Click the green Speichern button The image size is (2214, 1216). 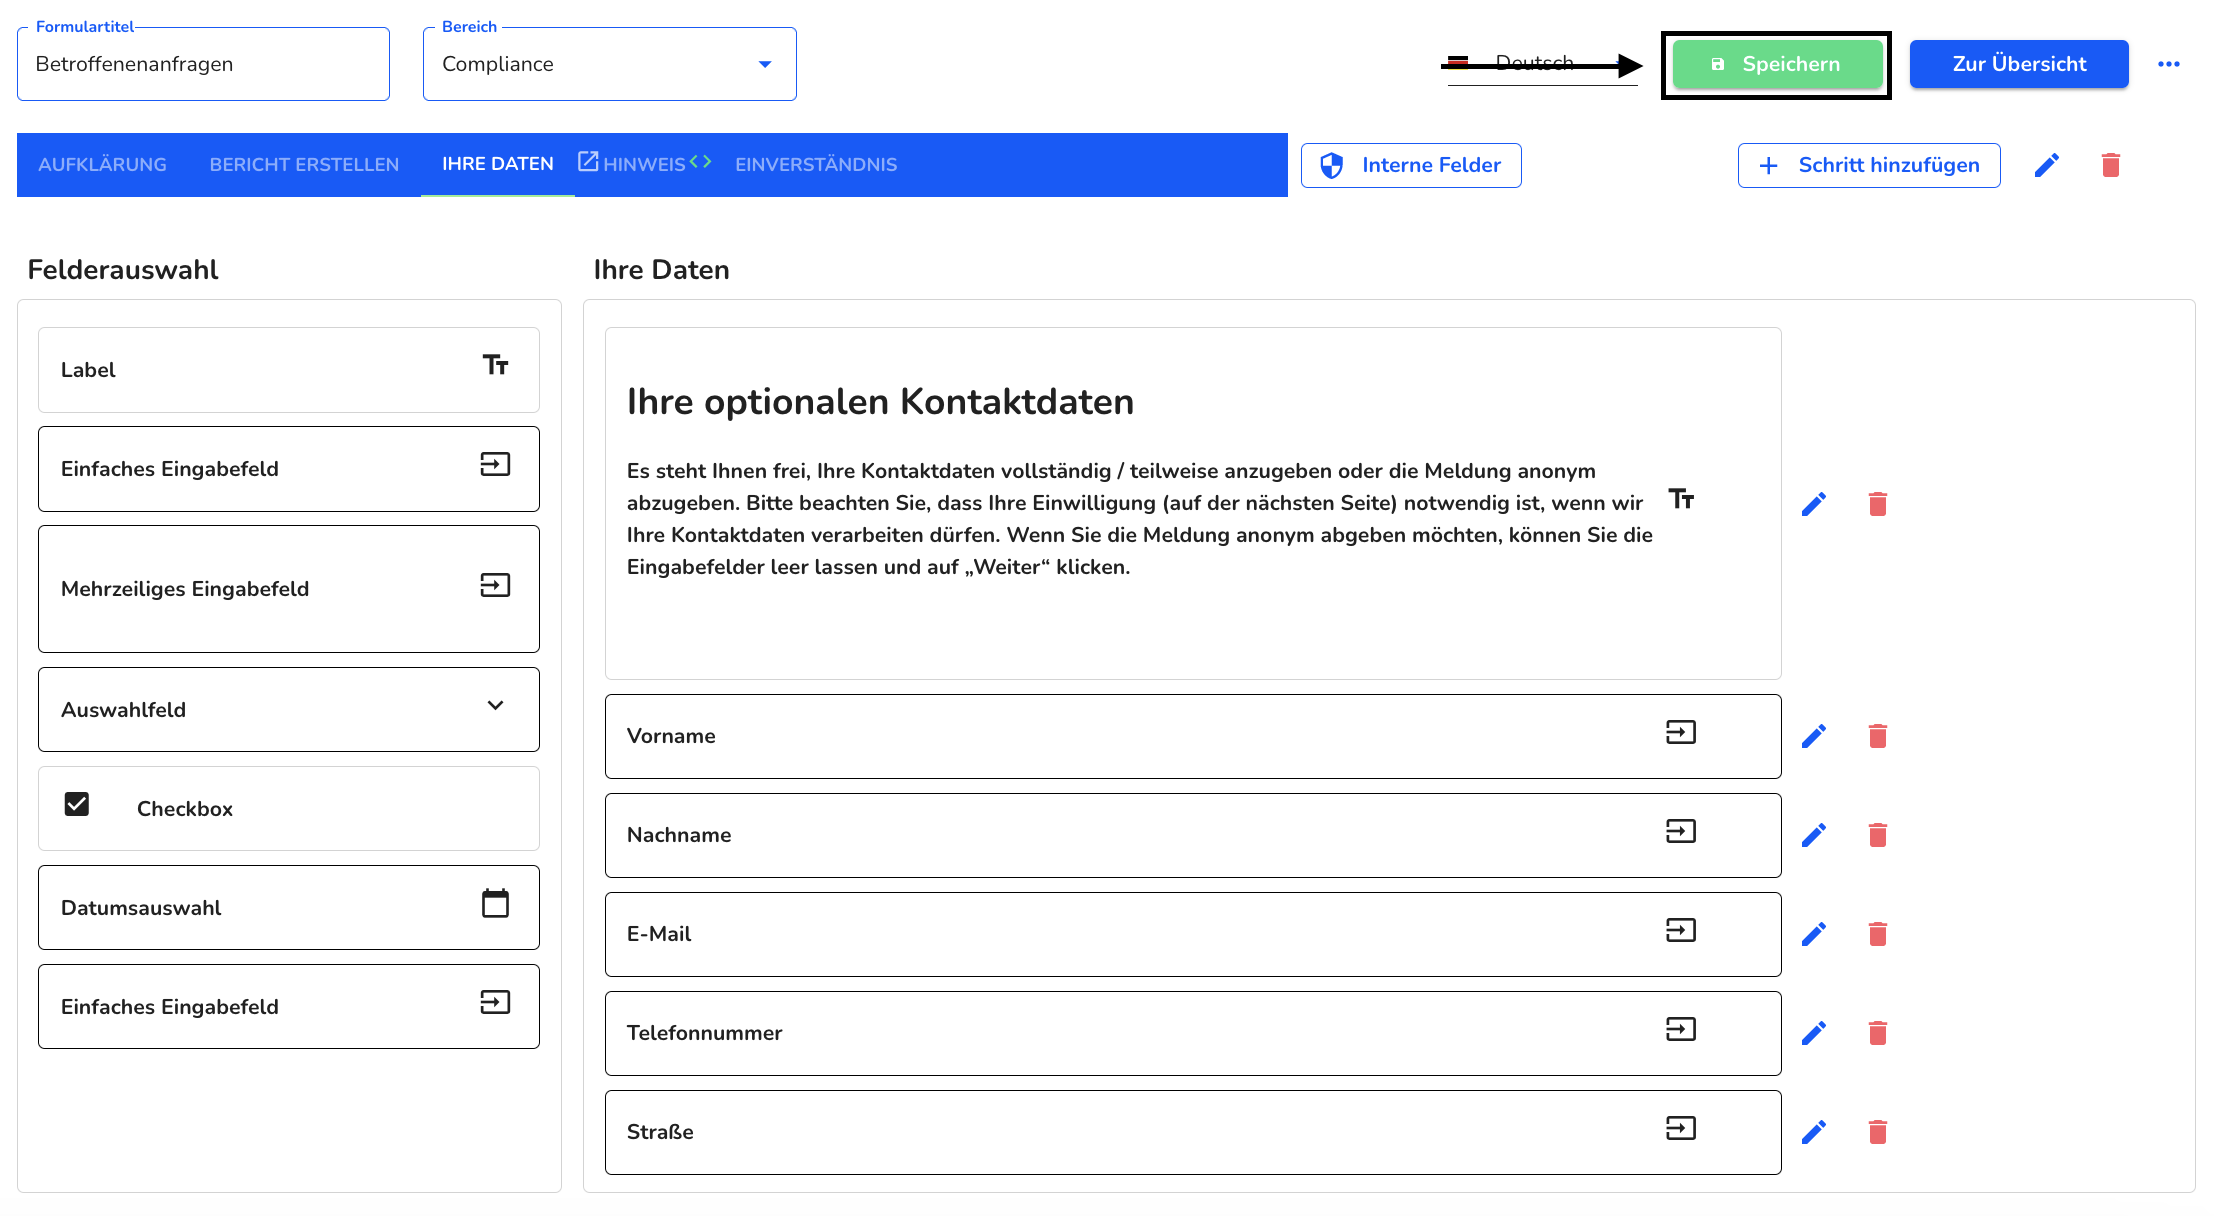(1777, 64)
